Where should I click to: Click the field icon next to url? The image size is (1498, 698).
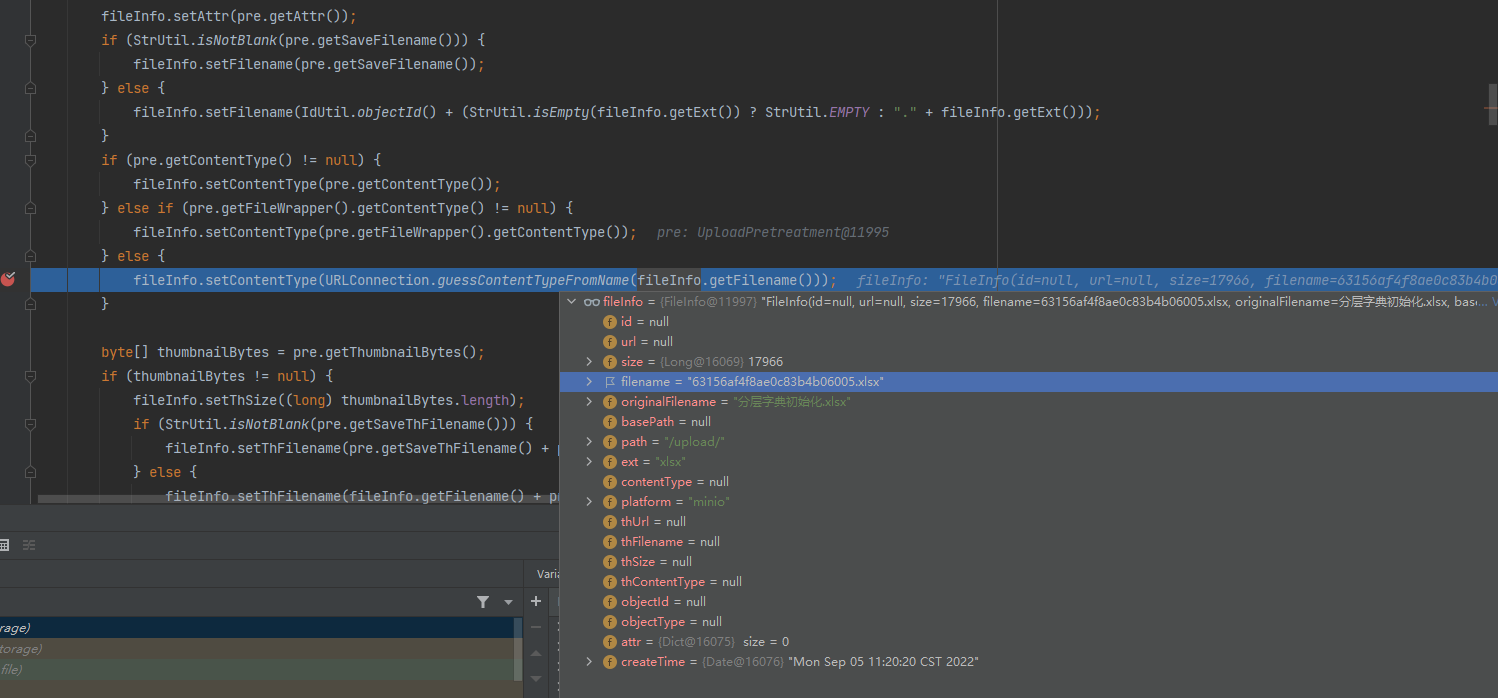point(610,341)
